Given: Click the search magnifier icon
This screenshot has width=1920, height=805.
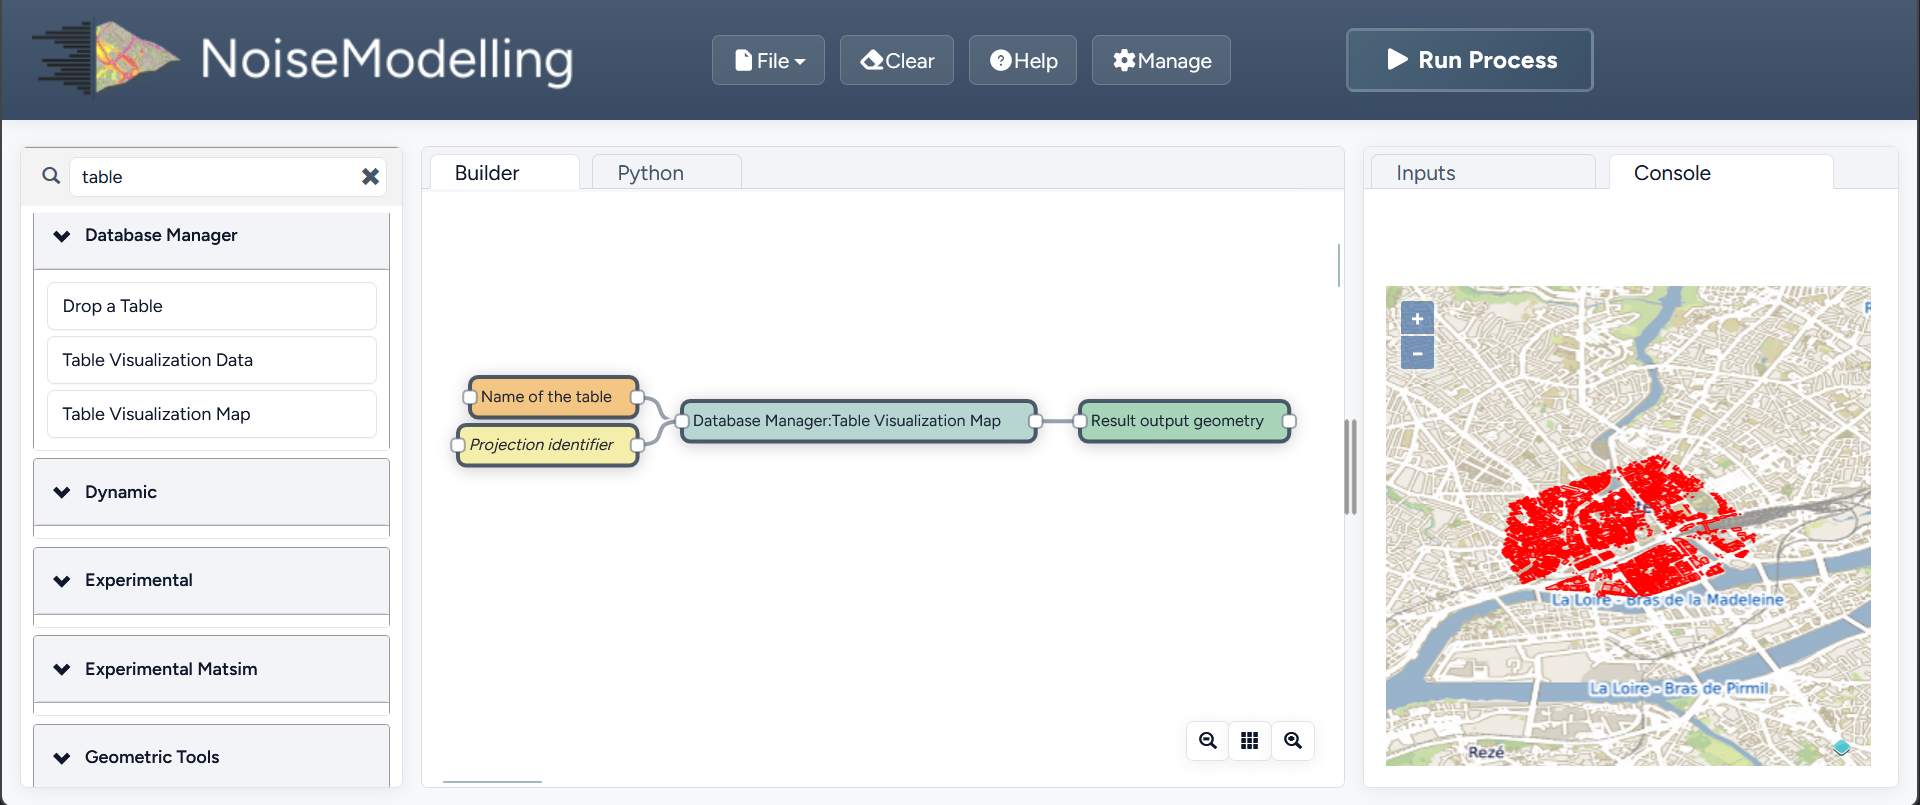Looking at the screenshot, I should [51, 176].
